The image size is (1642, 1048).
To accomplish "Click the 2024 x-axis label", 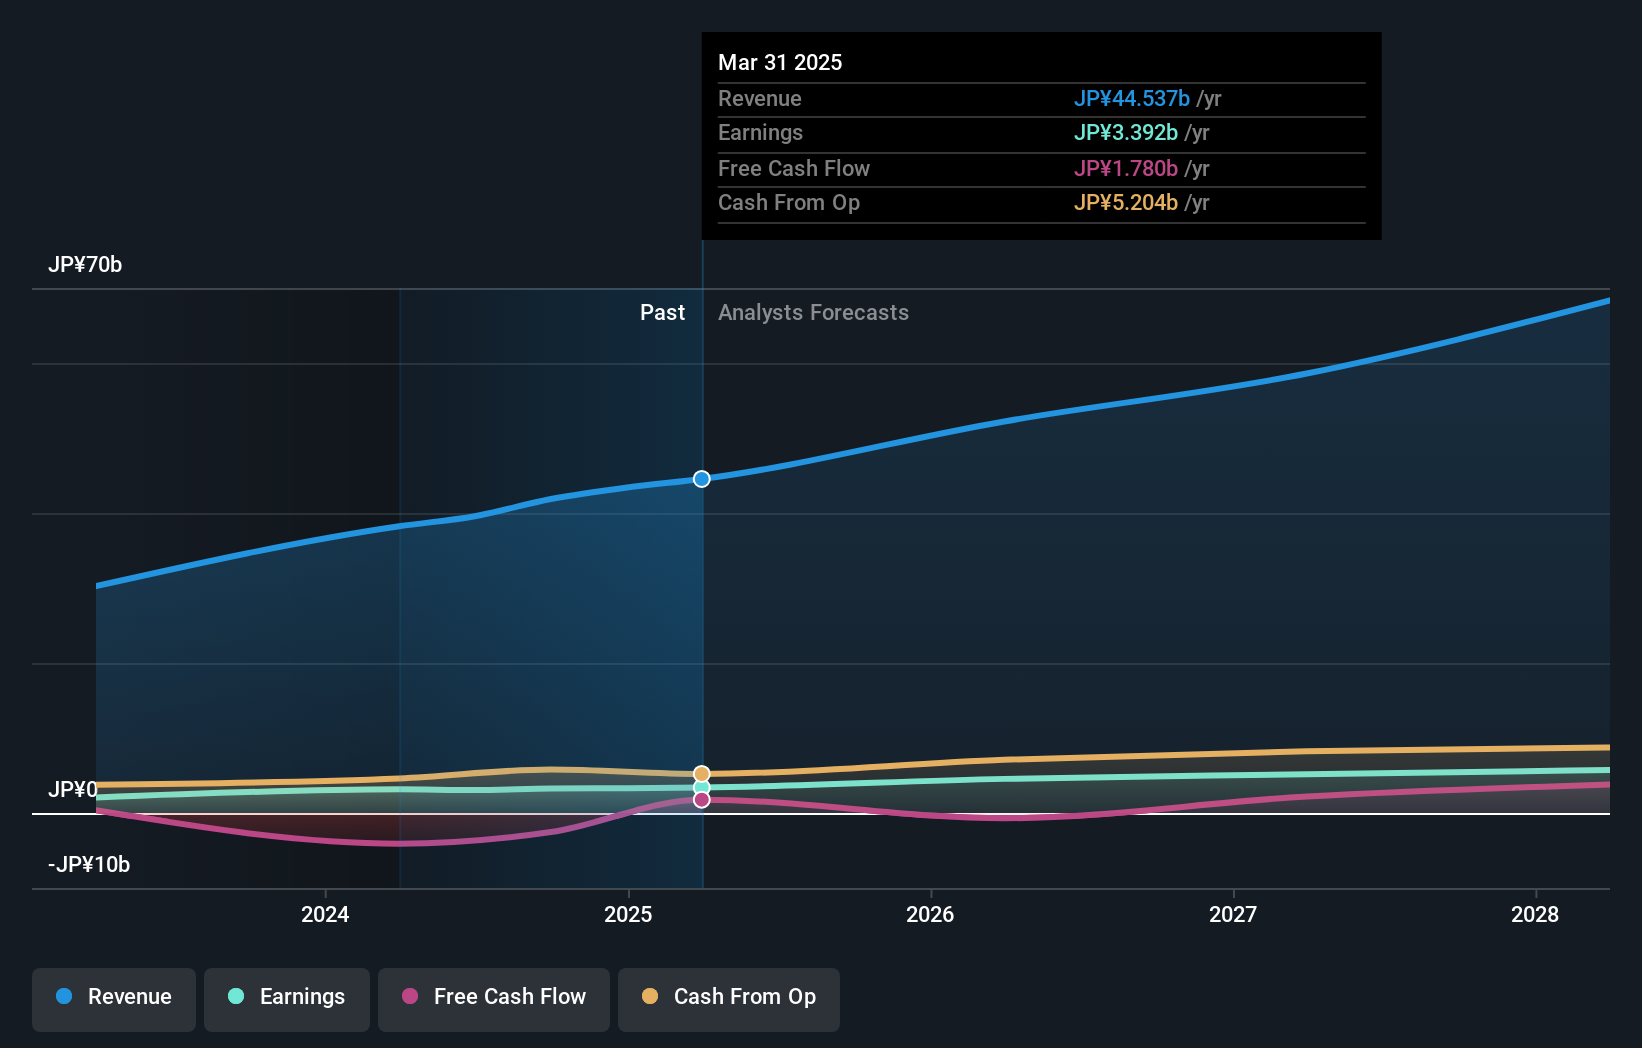I will click(325, 914).
